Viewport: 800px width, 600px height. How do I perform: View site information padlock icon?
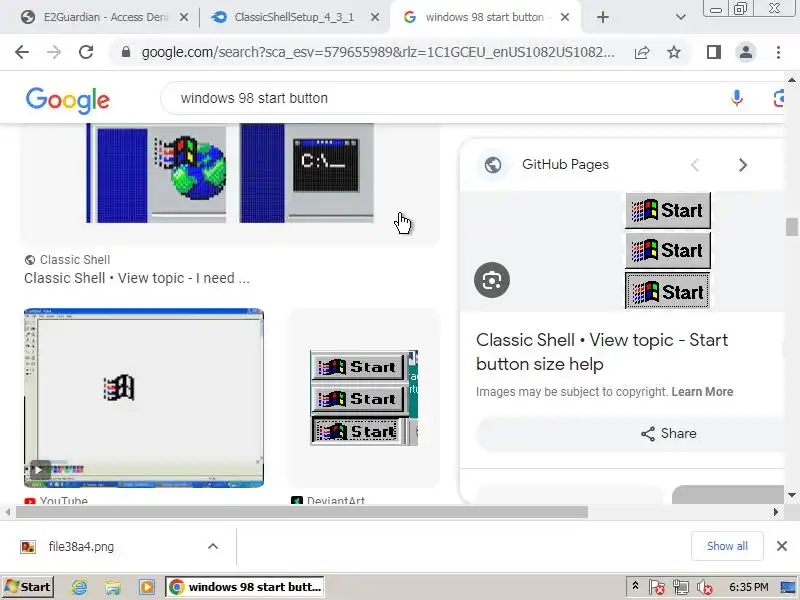pyautogui.click(x=126, y=52)
